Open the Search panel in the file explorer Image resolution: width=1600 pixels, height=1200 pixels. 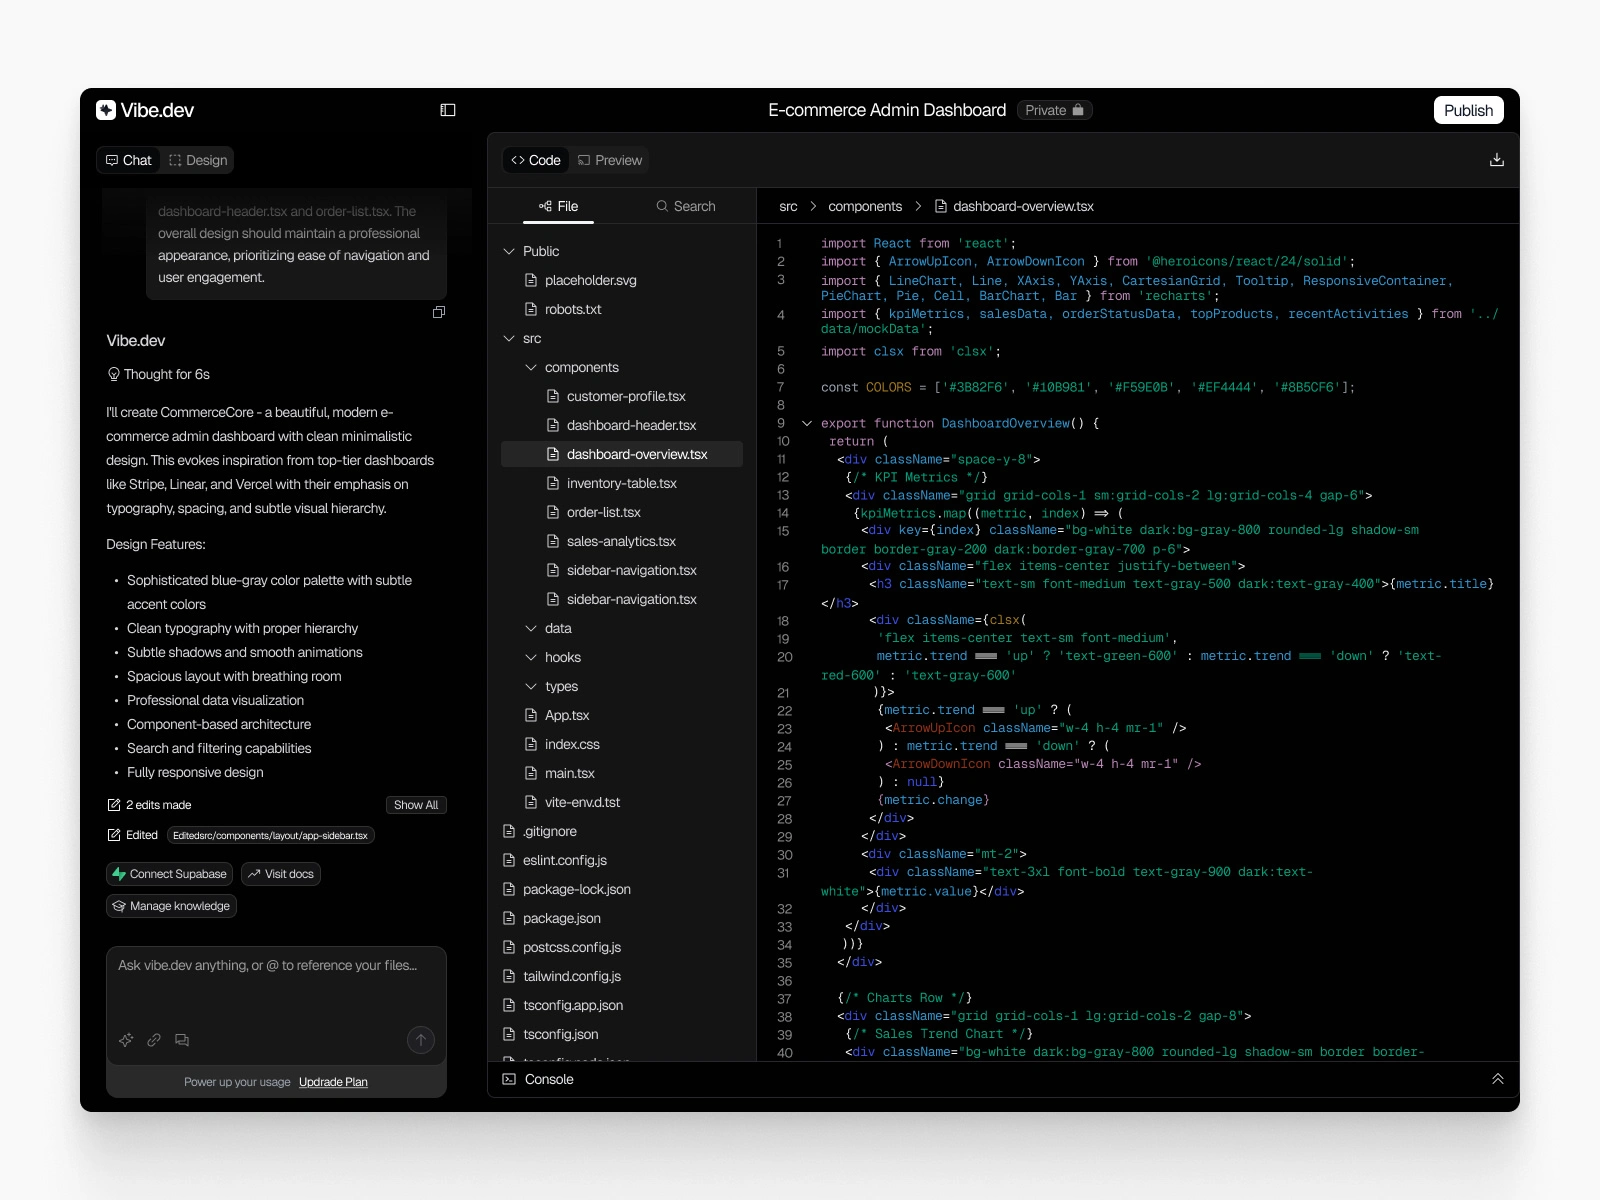pos(687,206)
